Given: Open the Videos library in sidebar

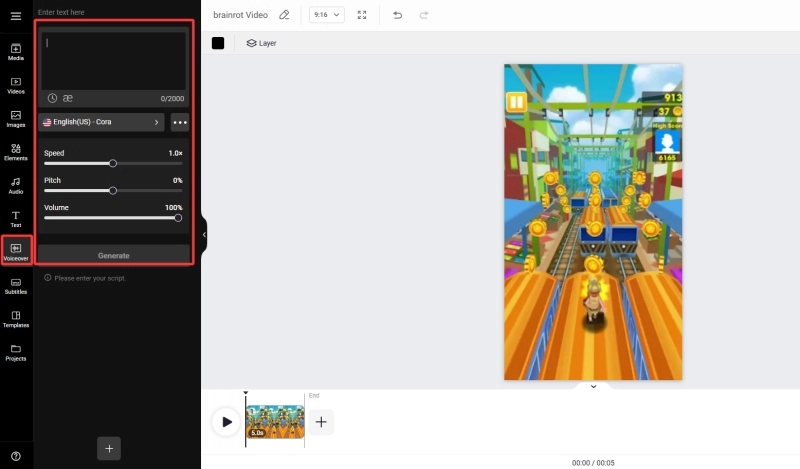Looking at the screenshot, I should click(16, 85).
